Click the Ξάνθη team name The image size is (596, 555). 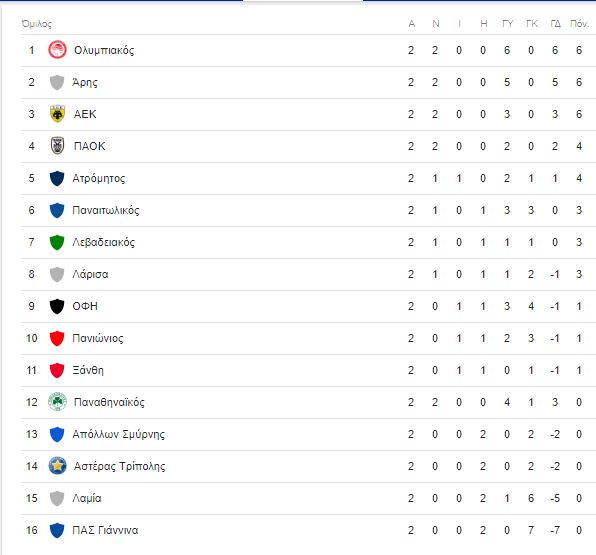(x=88, y=370)
